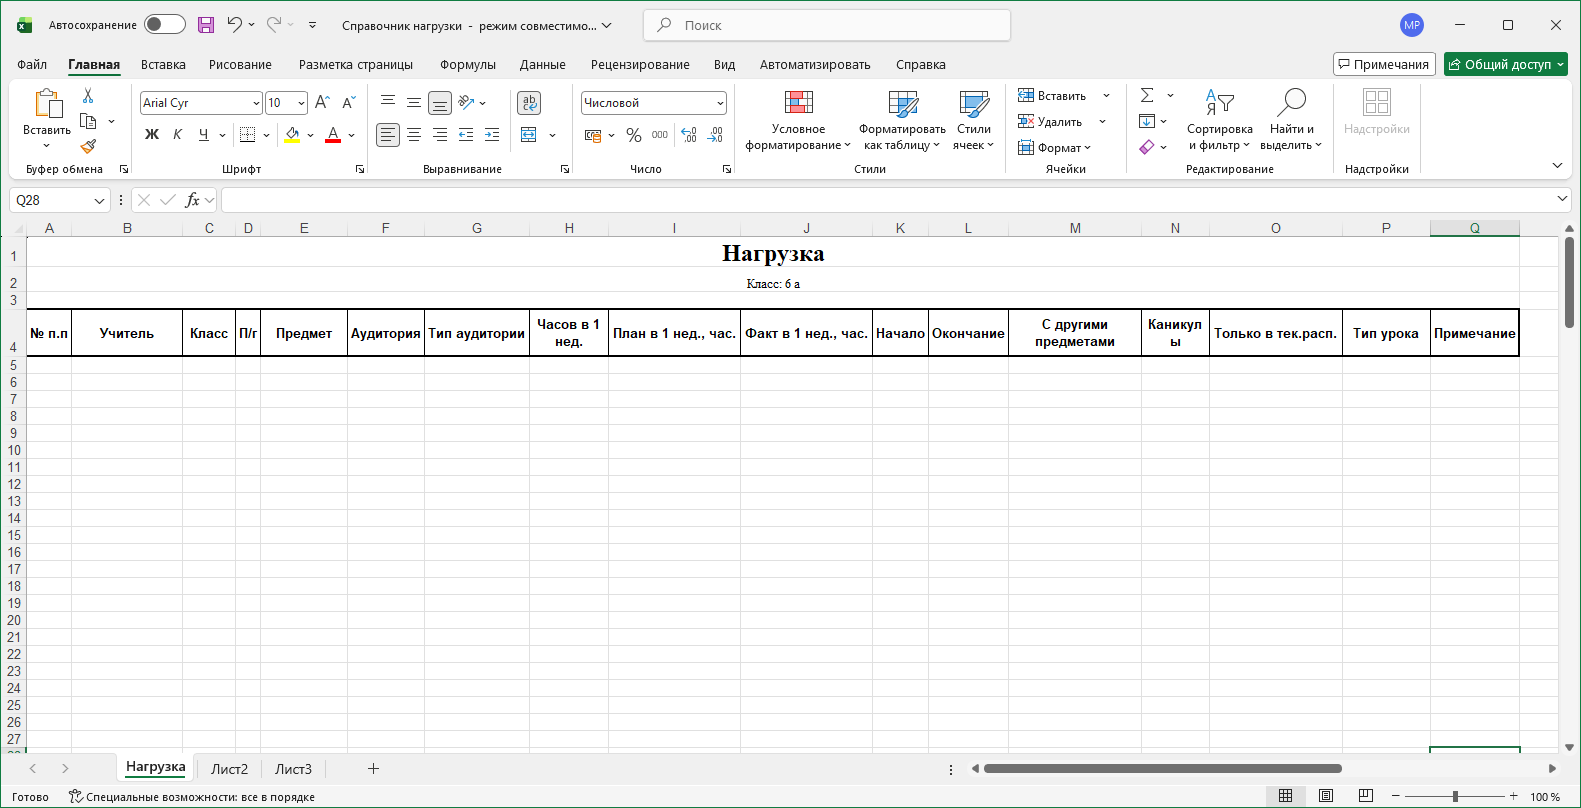Undo the last action
This screenshot has width=1581, height=808.
coord(234,25)
